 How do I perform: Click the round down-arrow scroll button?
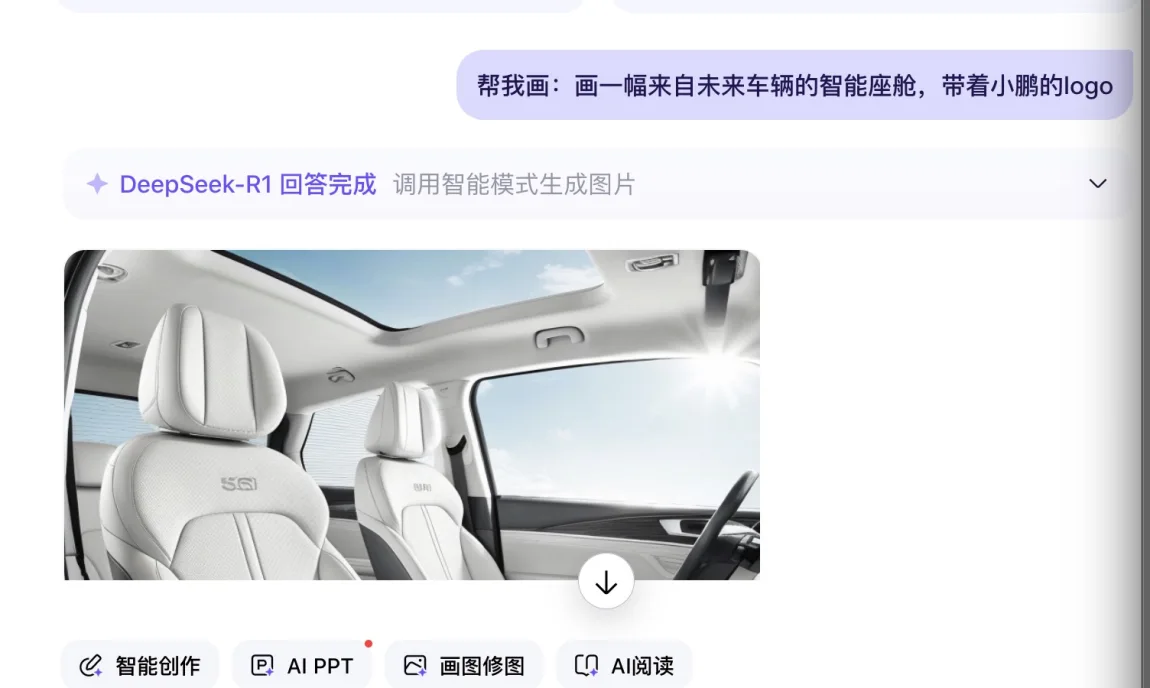click(606, 582)
